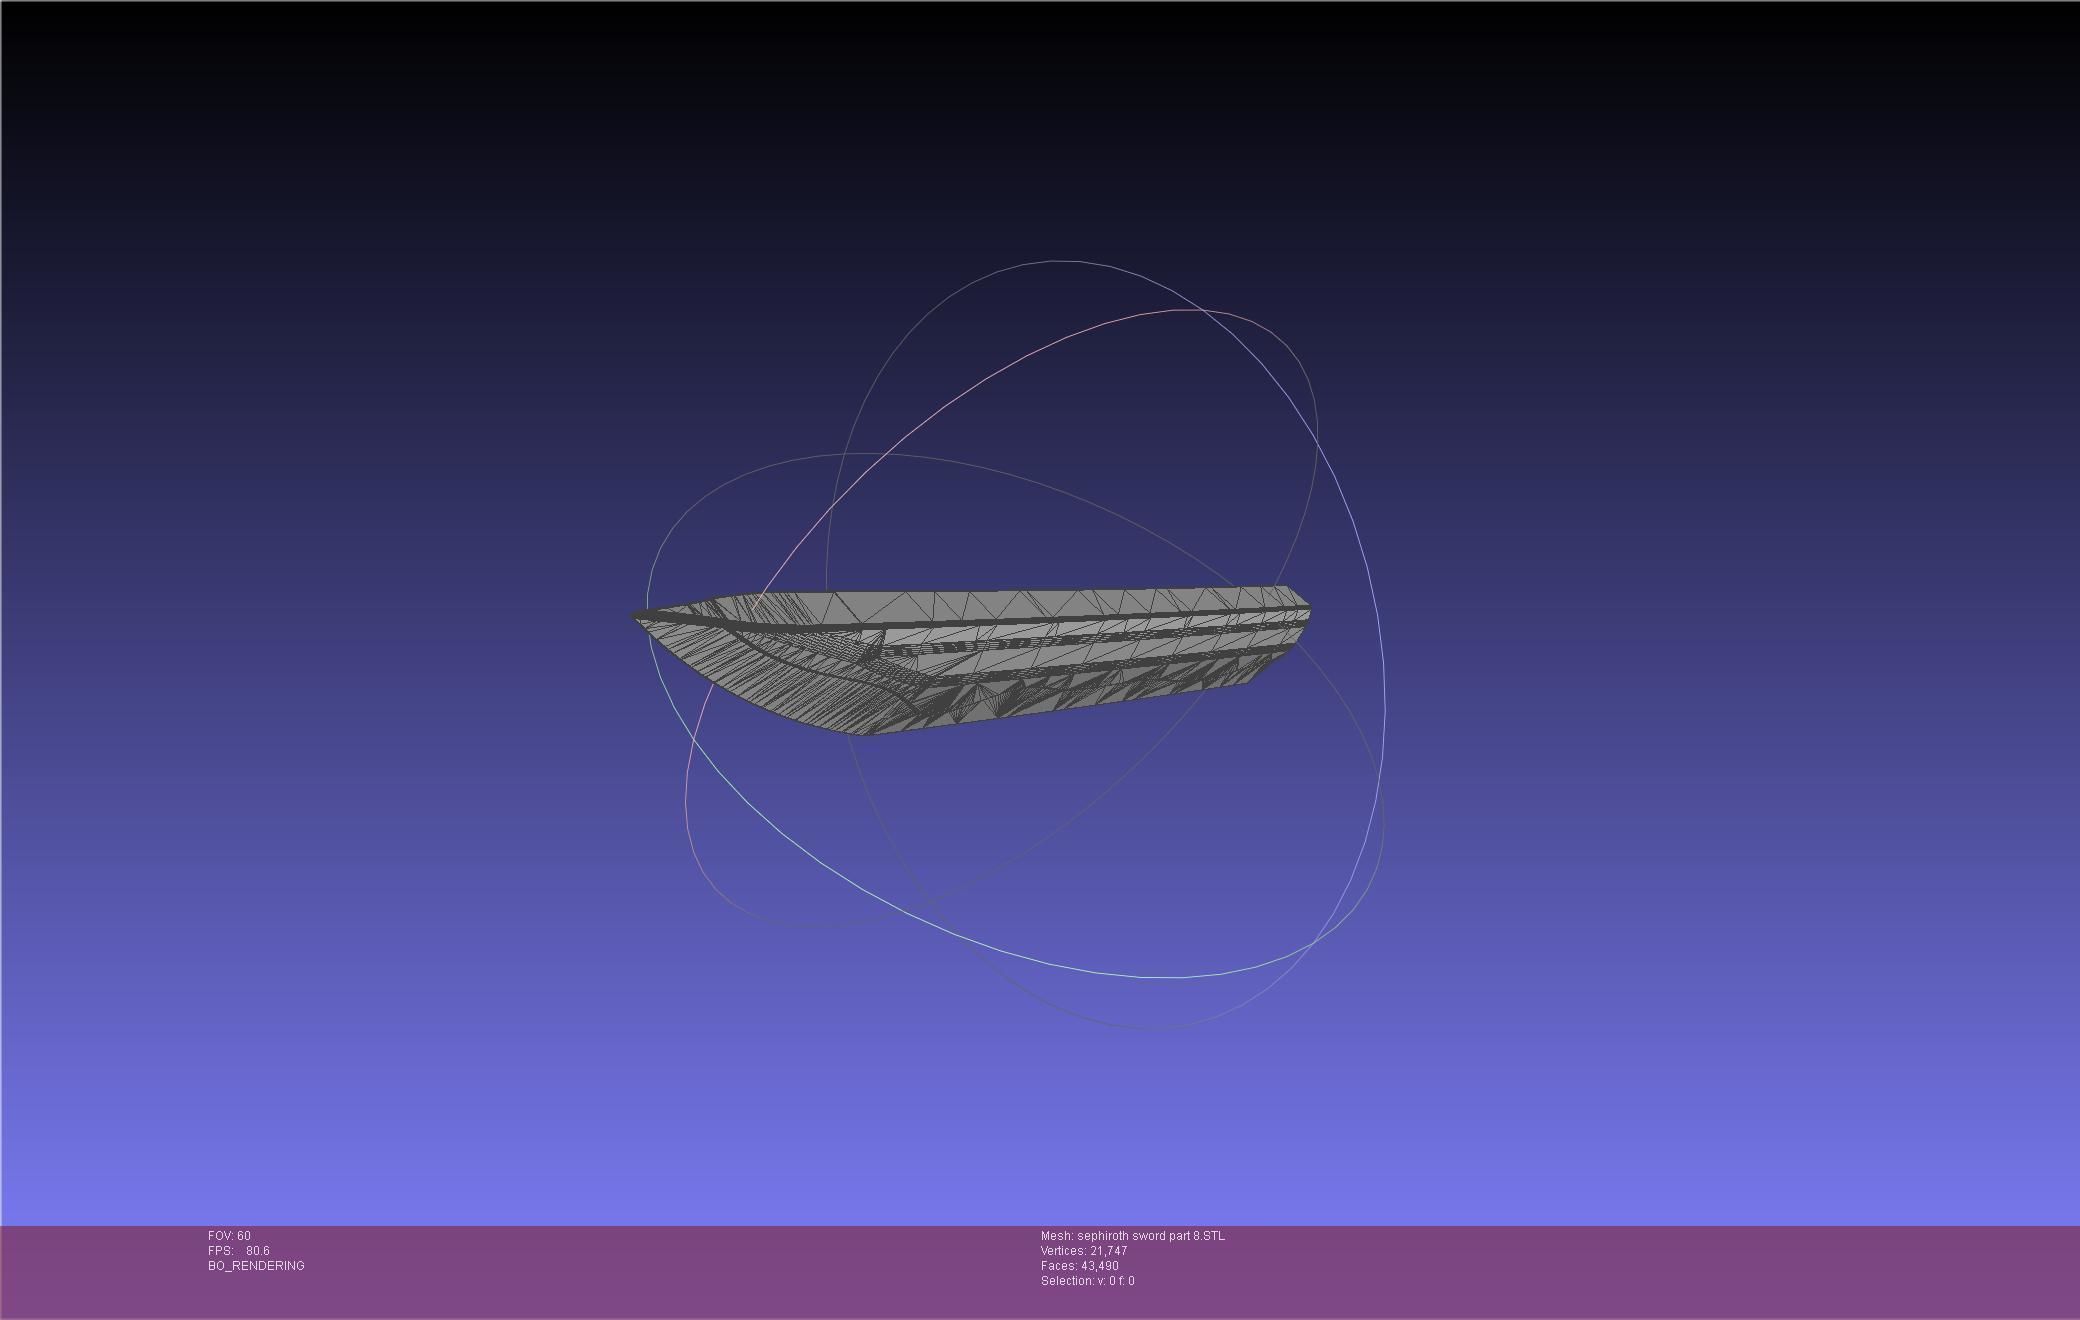Click the FPS: 80.6 readout

point(238,1251)
